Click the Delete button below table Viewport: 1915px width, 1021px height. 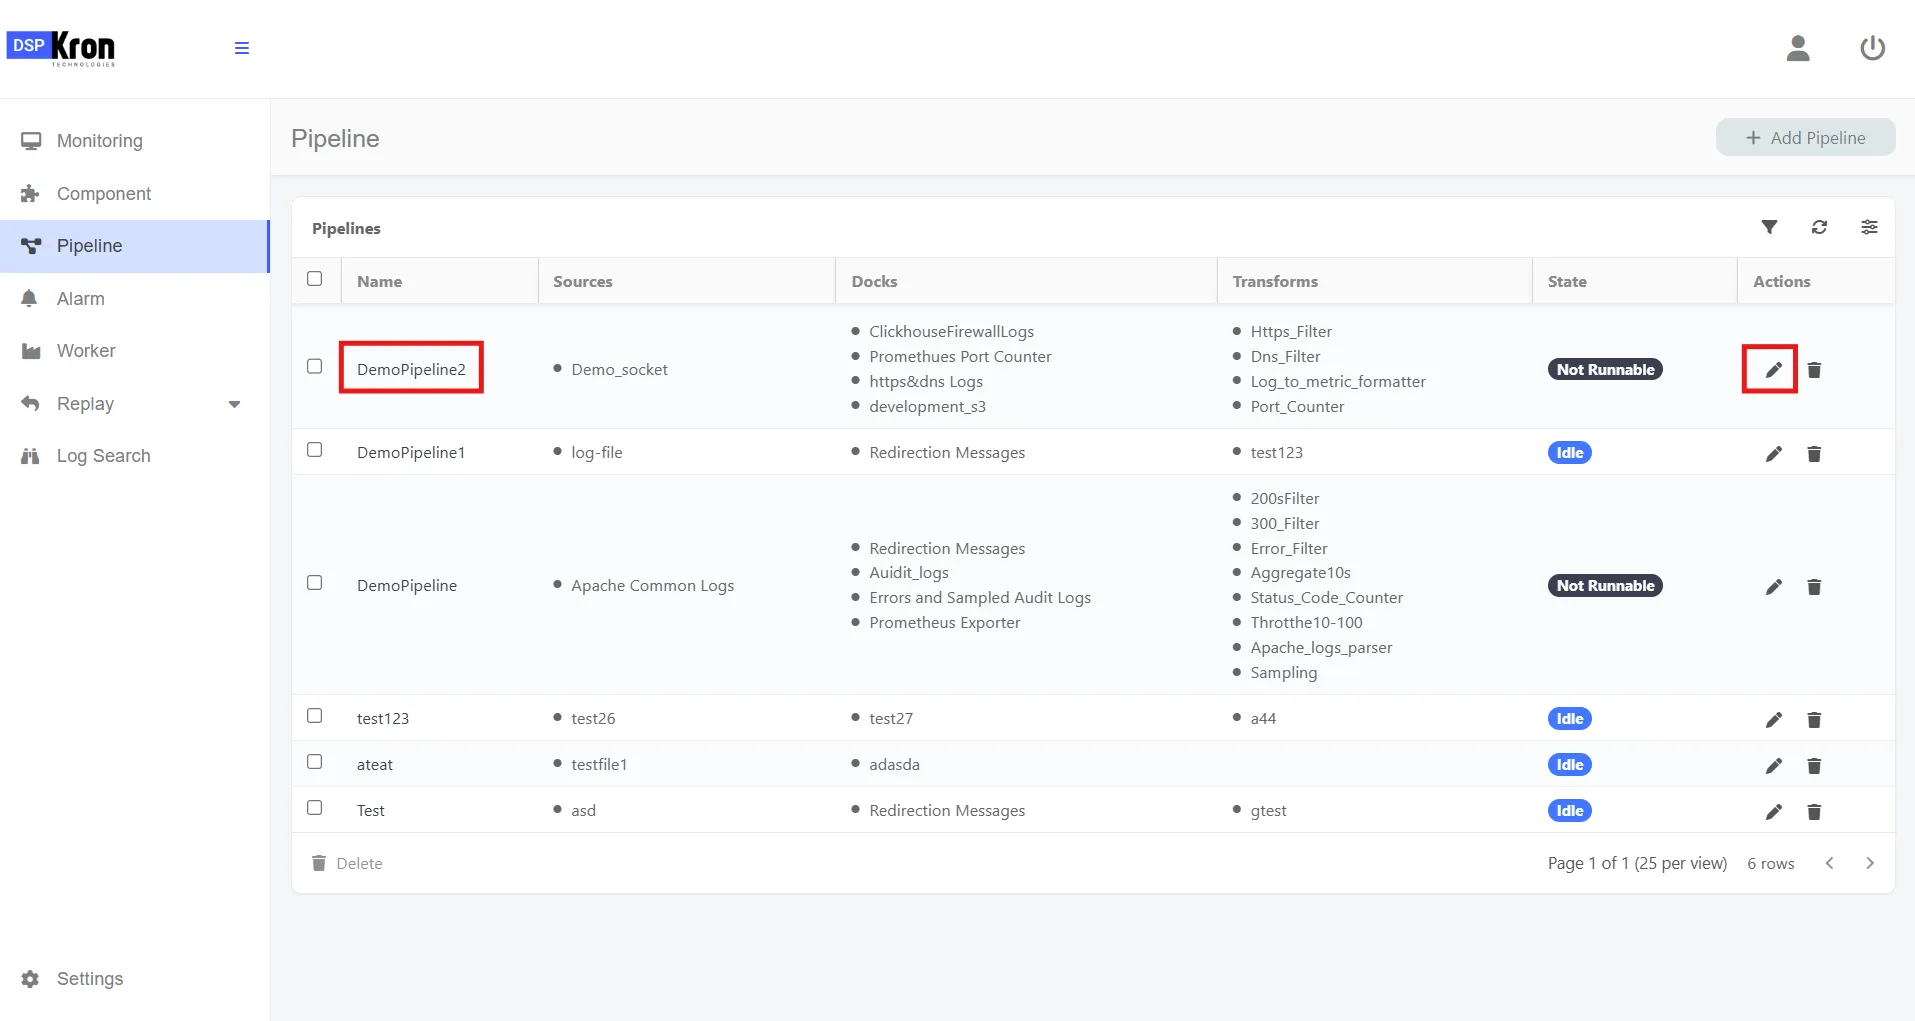(347, 863)
